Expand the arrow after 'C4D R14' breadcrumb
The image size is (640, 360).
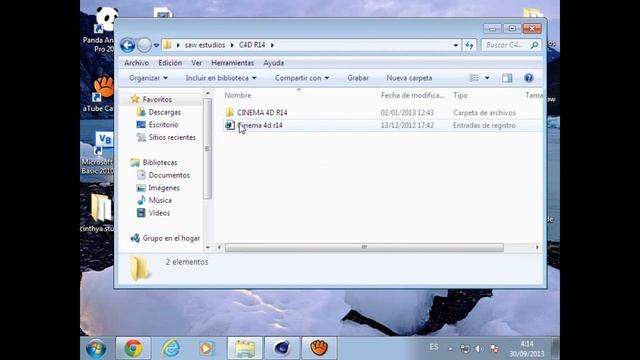[272, 45]
